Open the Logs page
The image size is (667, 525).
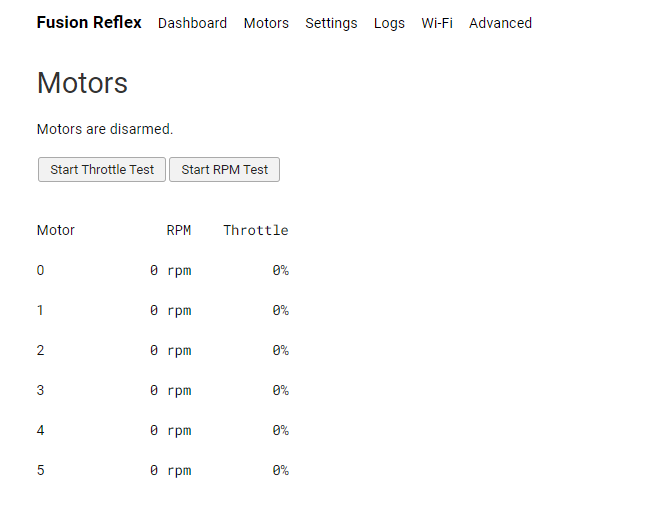pos(389,23)
